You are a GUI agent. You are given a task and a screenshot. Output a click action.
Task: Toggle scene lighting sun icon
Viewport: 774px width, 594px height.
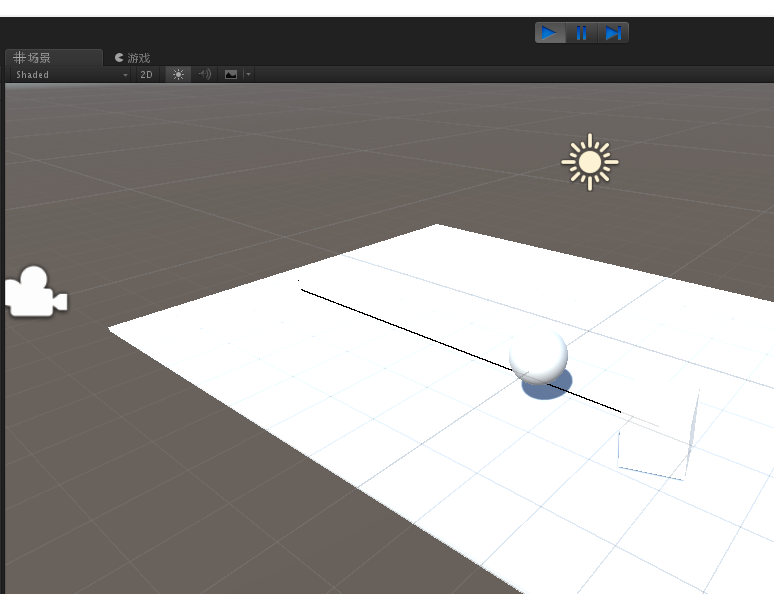pos(178,75)
